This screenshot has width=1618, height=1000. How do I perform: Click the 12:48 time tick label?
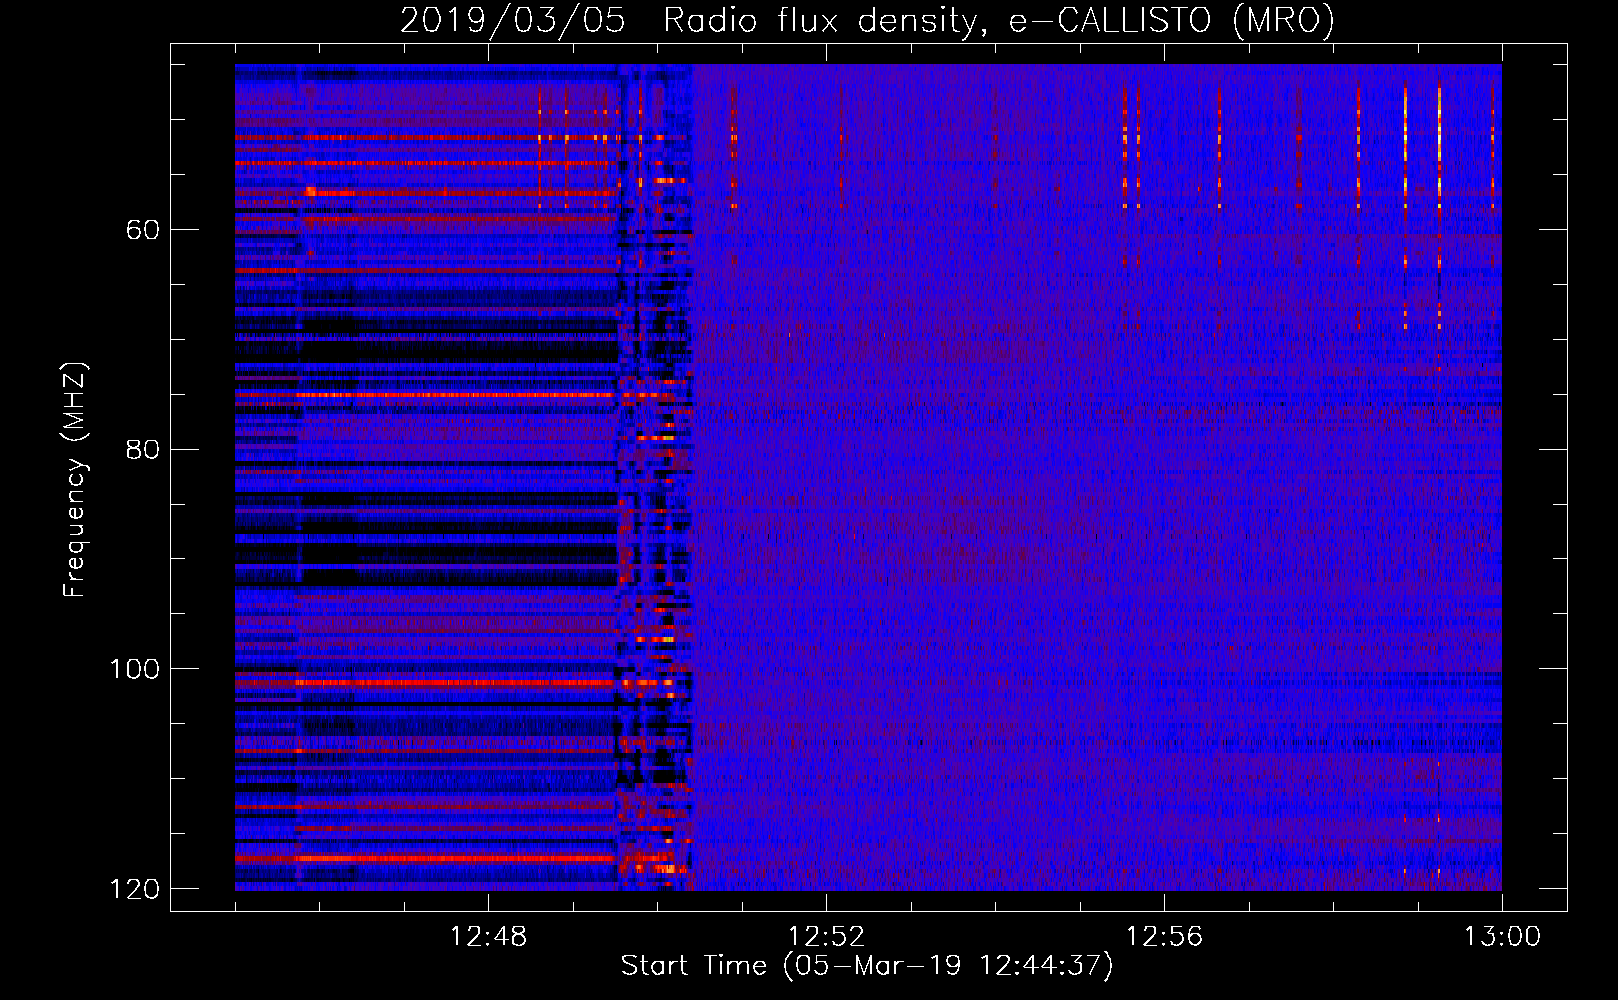click(x=488, y=937)
